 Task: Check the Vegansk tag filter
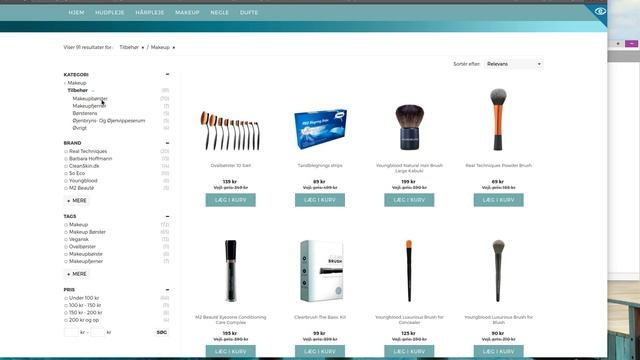pyautogui.click(x=66, y=240)
